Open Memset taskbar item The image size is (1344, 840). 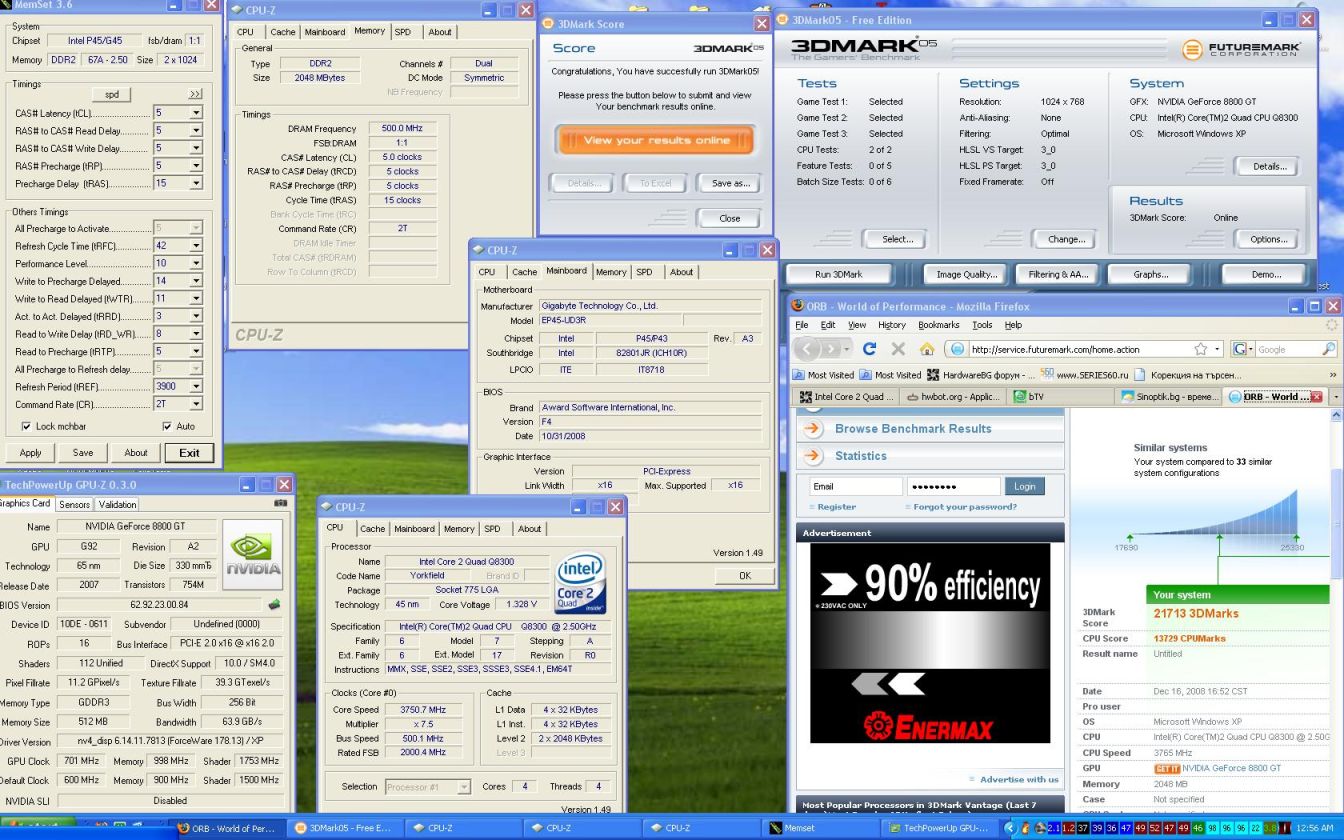point(822,828)
